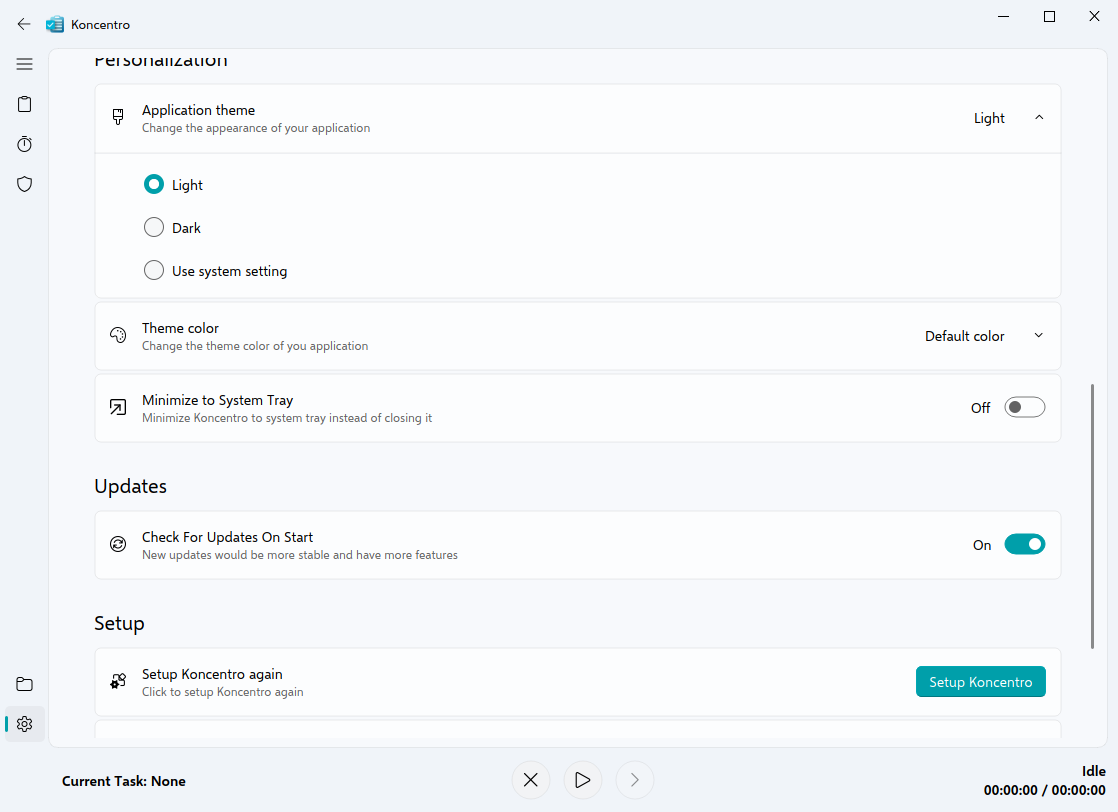The height and width of the screenshot is (812, 1118).
Task: Open the settings gear in sidebar
Action: [x=25, y=724]
